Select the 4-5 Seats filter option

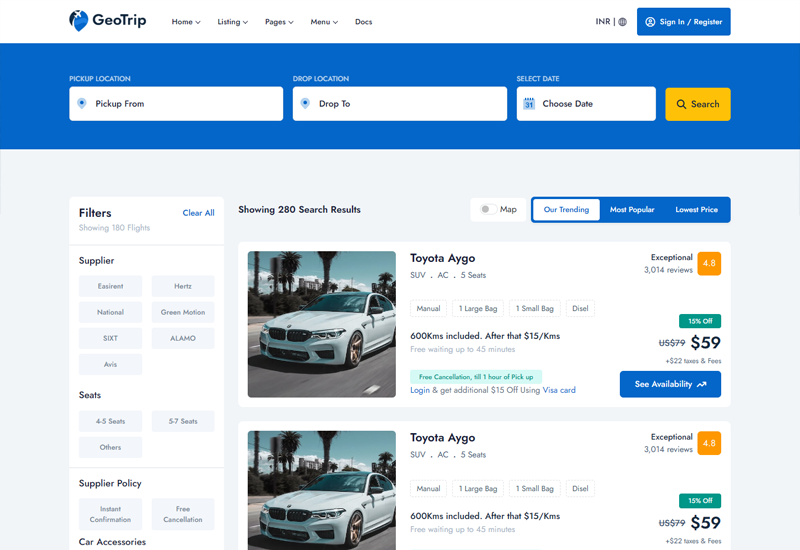coord(110,421)
